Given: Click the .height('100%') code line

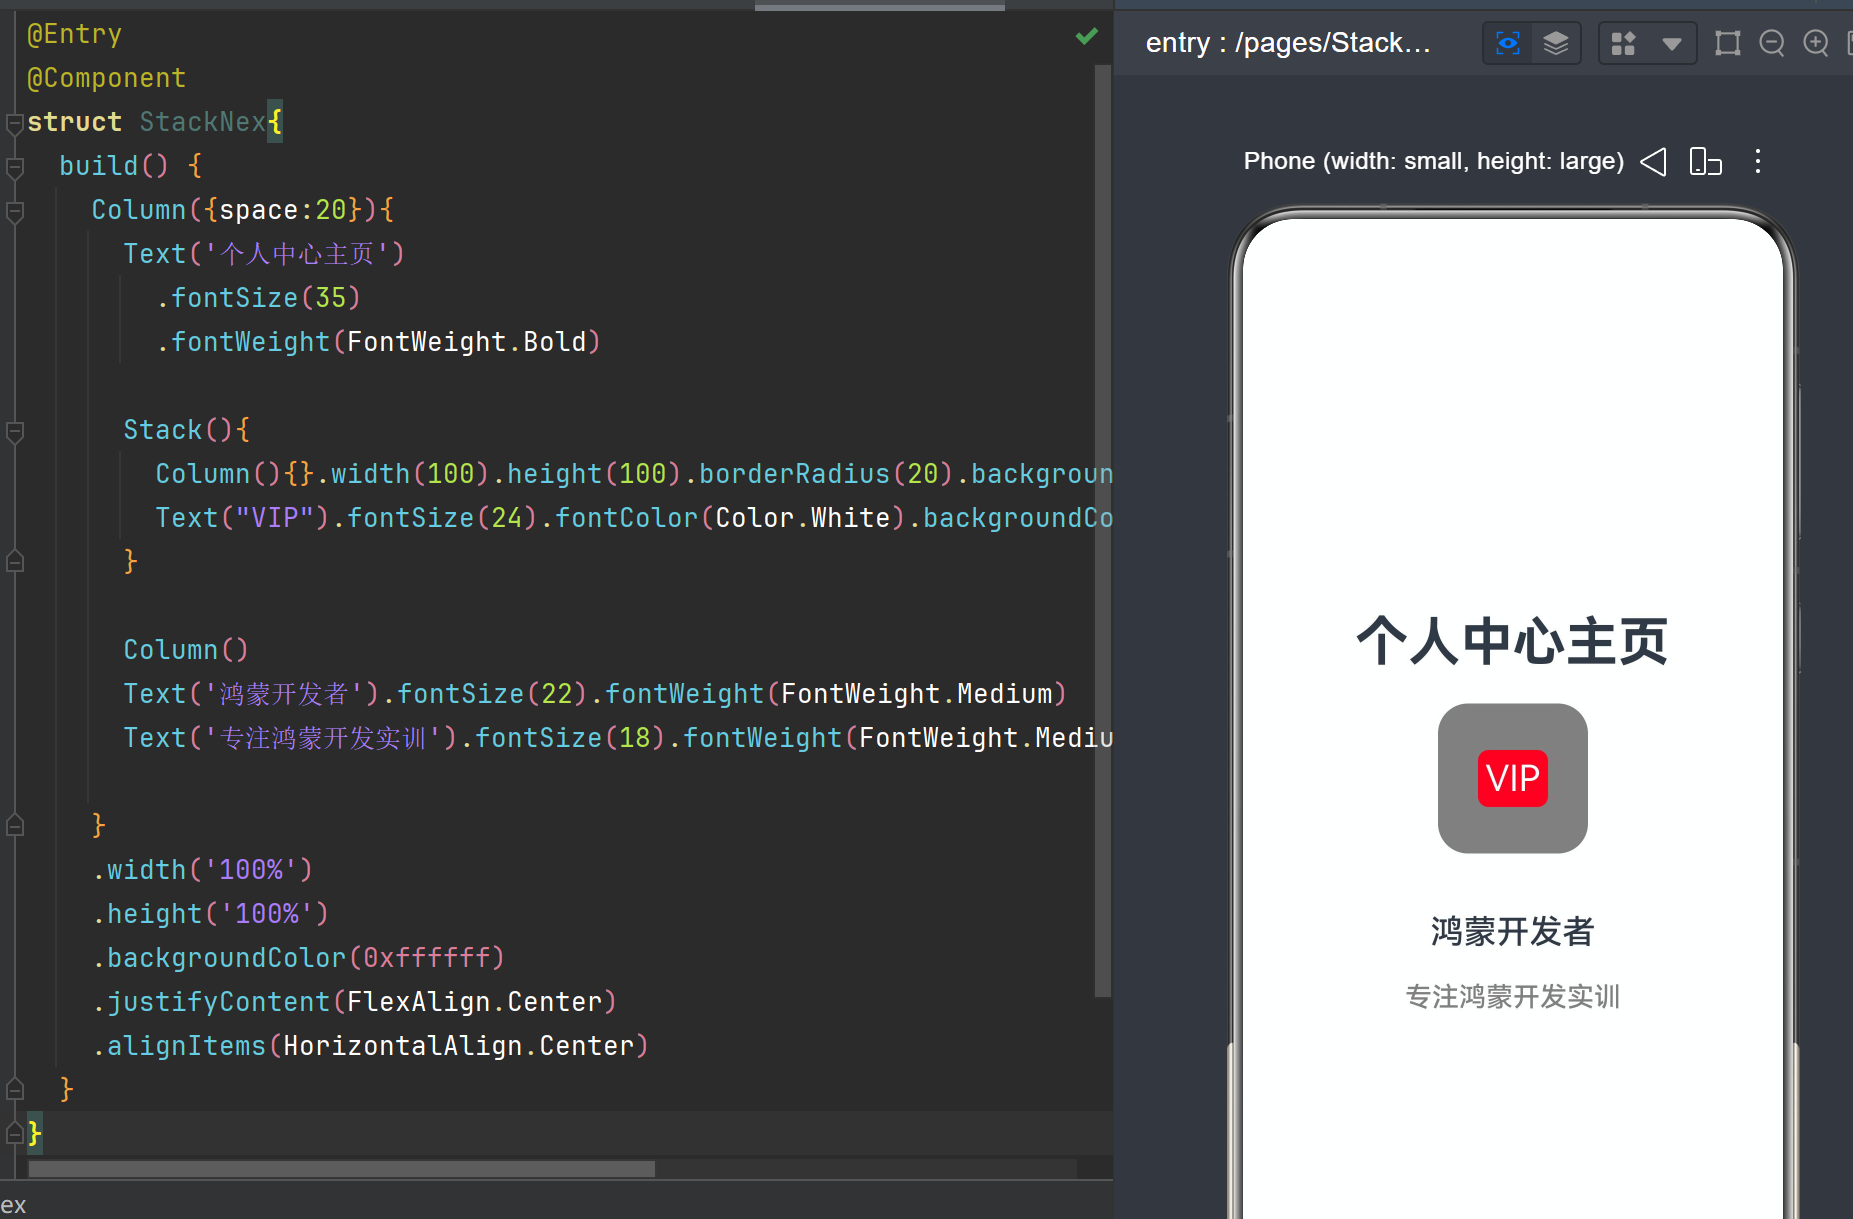Looking at the screenshot, I should pyautogui.click(x=211, y=914).
